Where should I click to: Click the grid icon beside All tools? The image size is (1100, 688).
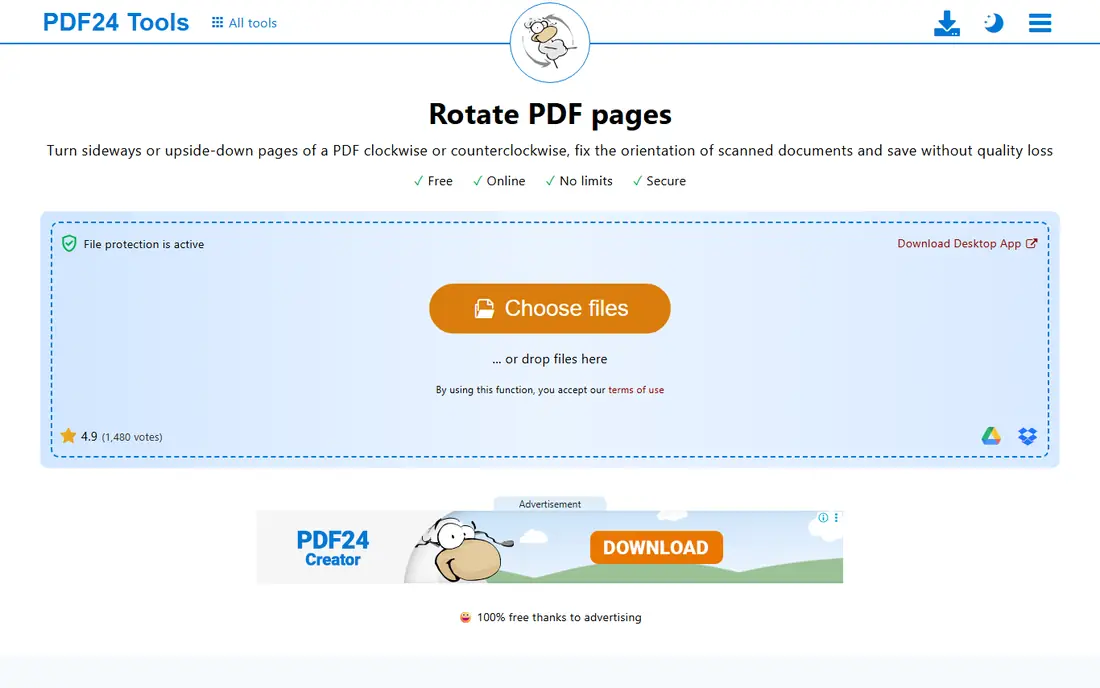click(x=217, y=22)
